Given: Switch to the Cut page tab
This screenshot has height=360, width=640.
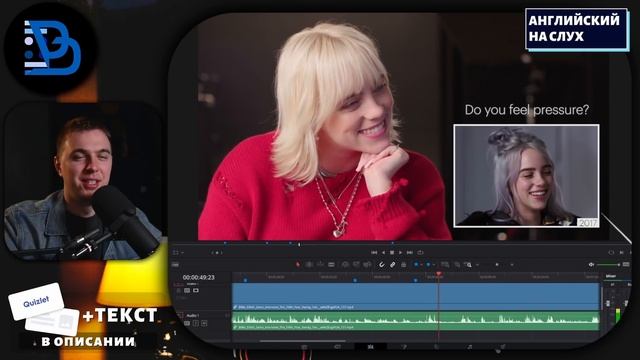Looking at the screenshot, I should [x=337, y=347].
